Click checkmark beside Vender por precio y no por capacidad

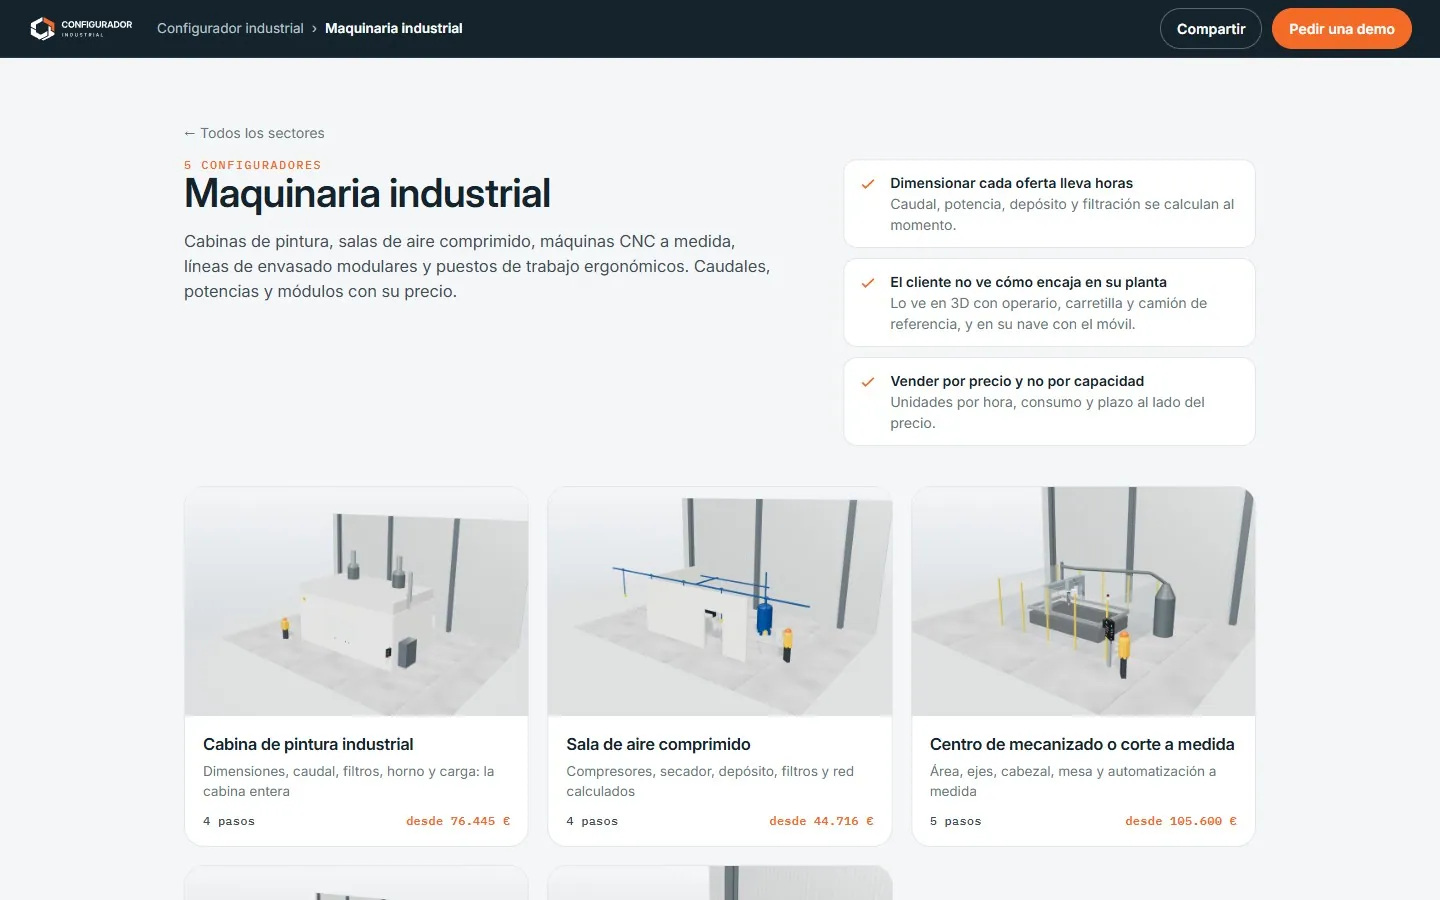click(x=868, y=382)
